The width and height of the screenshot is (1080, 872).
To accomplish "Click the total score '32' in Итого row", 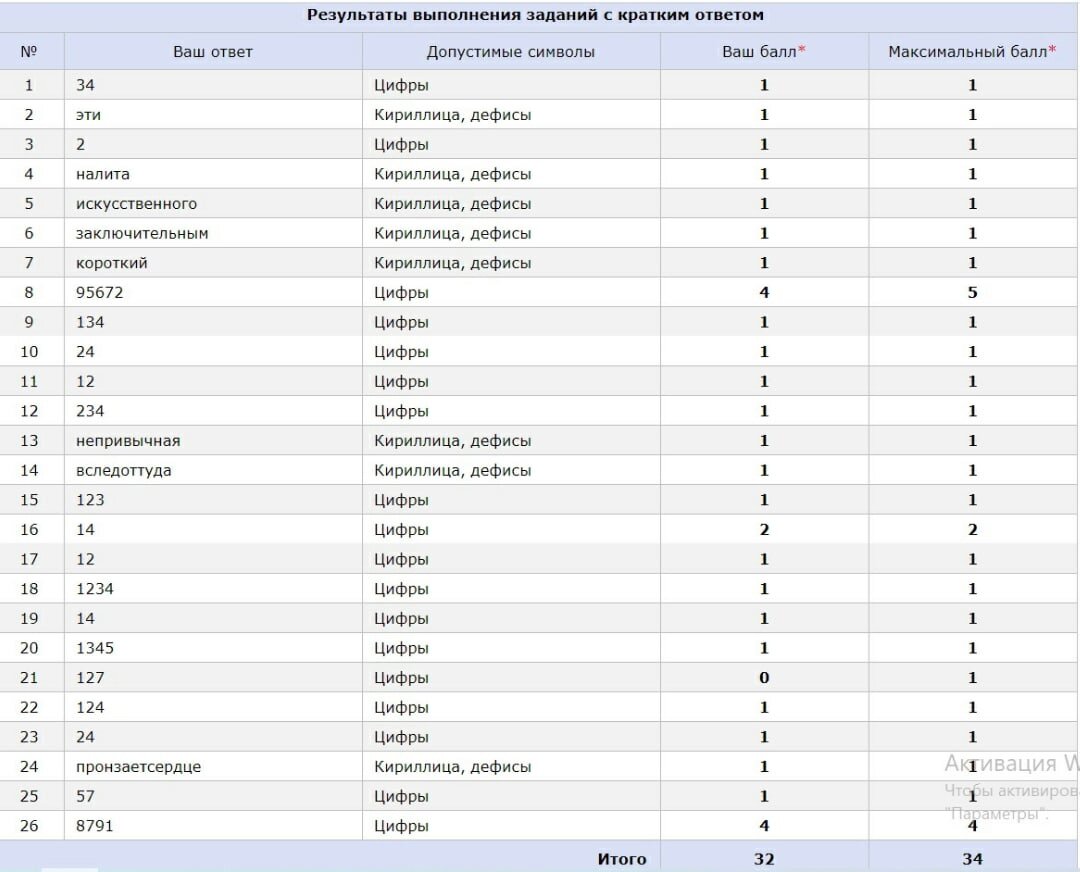I will pos(764,859).
